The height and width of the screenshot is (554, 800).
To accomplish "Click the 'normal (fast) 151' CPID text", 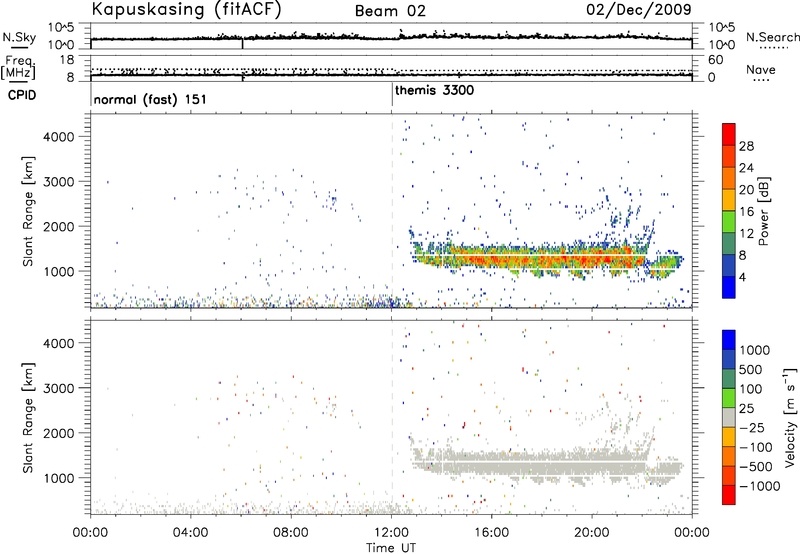I will [150, 99].
